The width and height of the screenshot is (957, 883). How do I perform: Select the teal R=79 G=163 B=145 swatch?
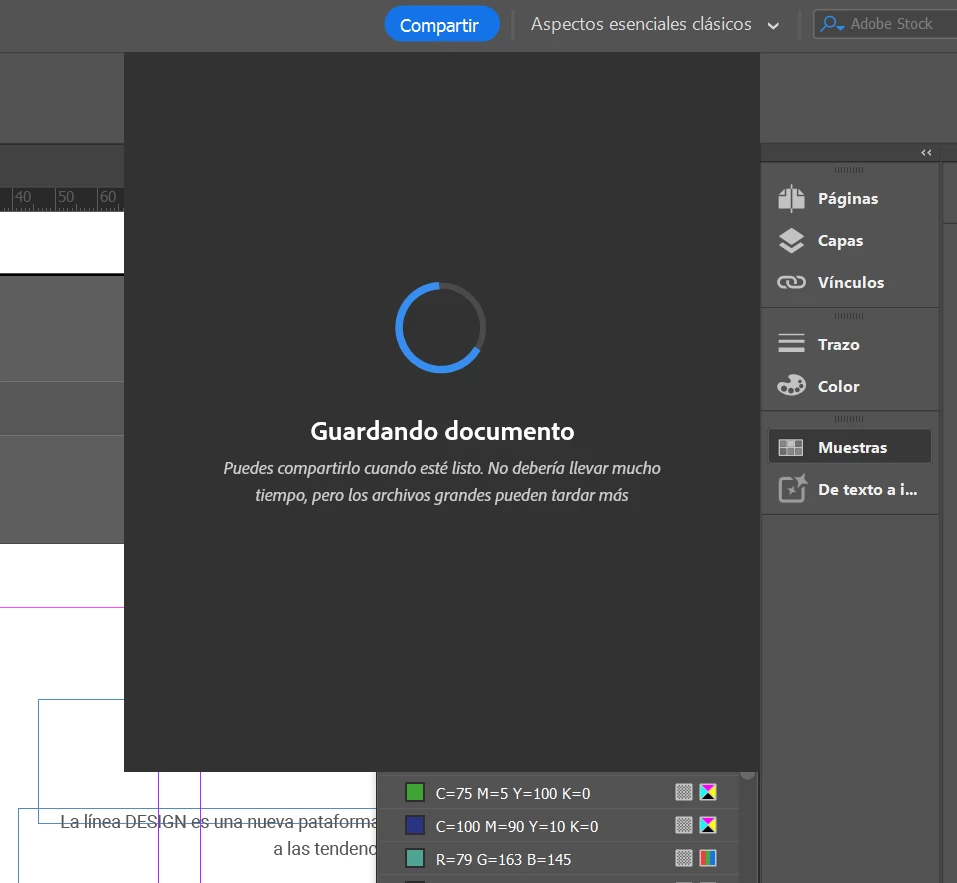pyautogui.click(x=415, y=858)
